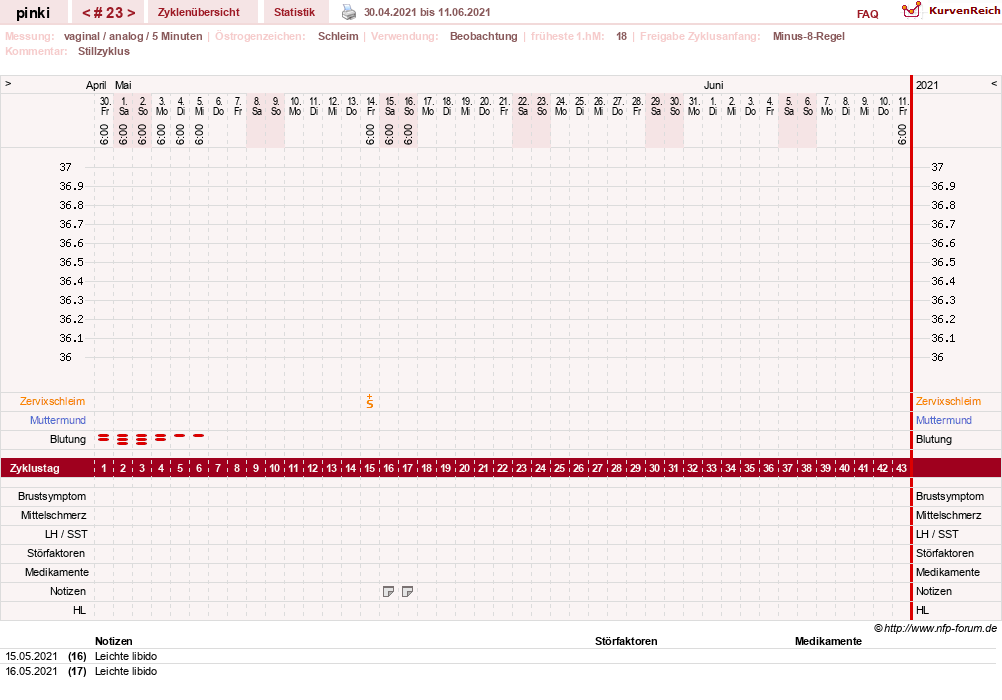Click the date range 30.04.2021 bis 11.06.2021

click(x=428, y=12)
